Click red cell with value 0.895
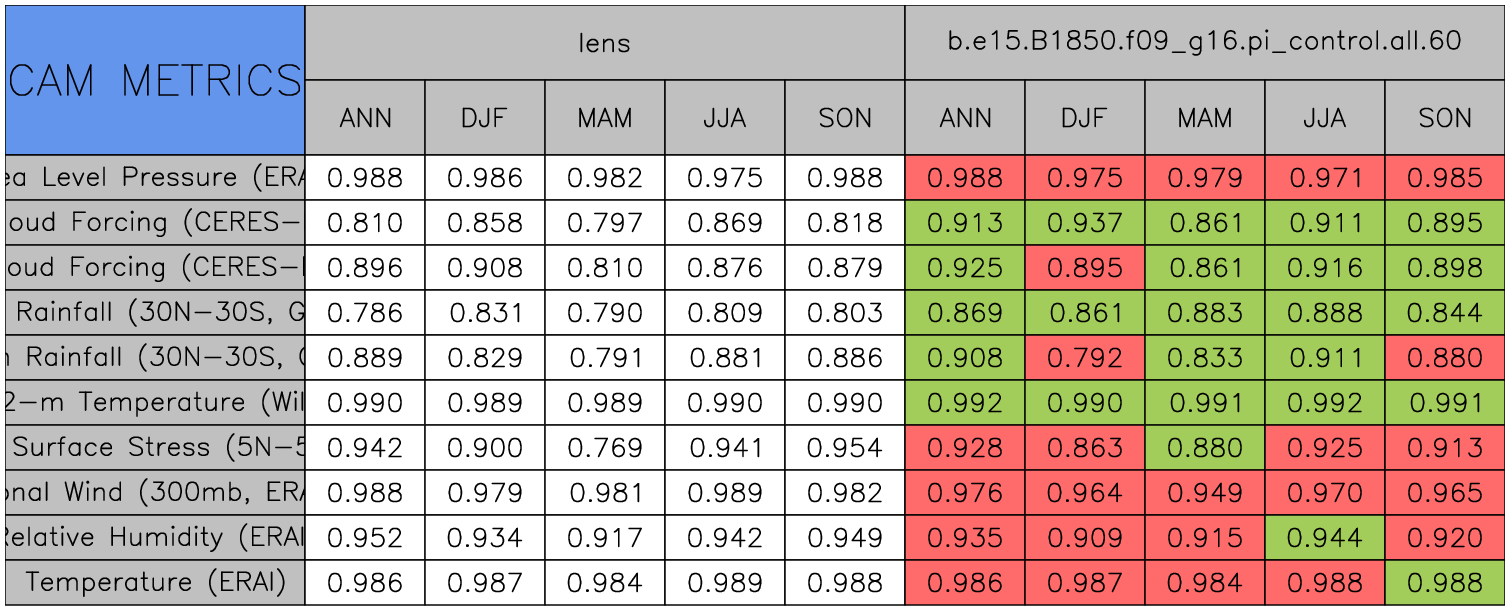Image resolution: width=1510 pixels, height=611 pixels. pyautogui.click(x=1085, y=268)
